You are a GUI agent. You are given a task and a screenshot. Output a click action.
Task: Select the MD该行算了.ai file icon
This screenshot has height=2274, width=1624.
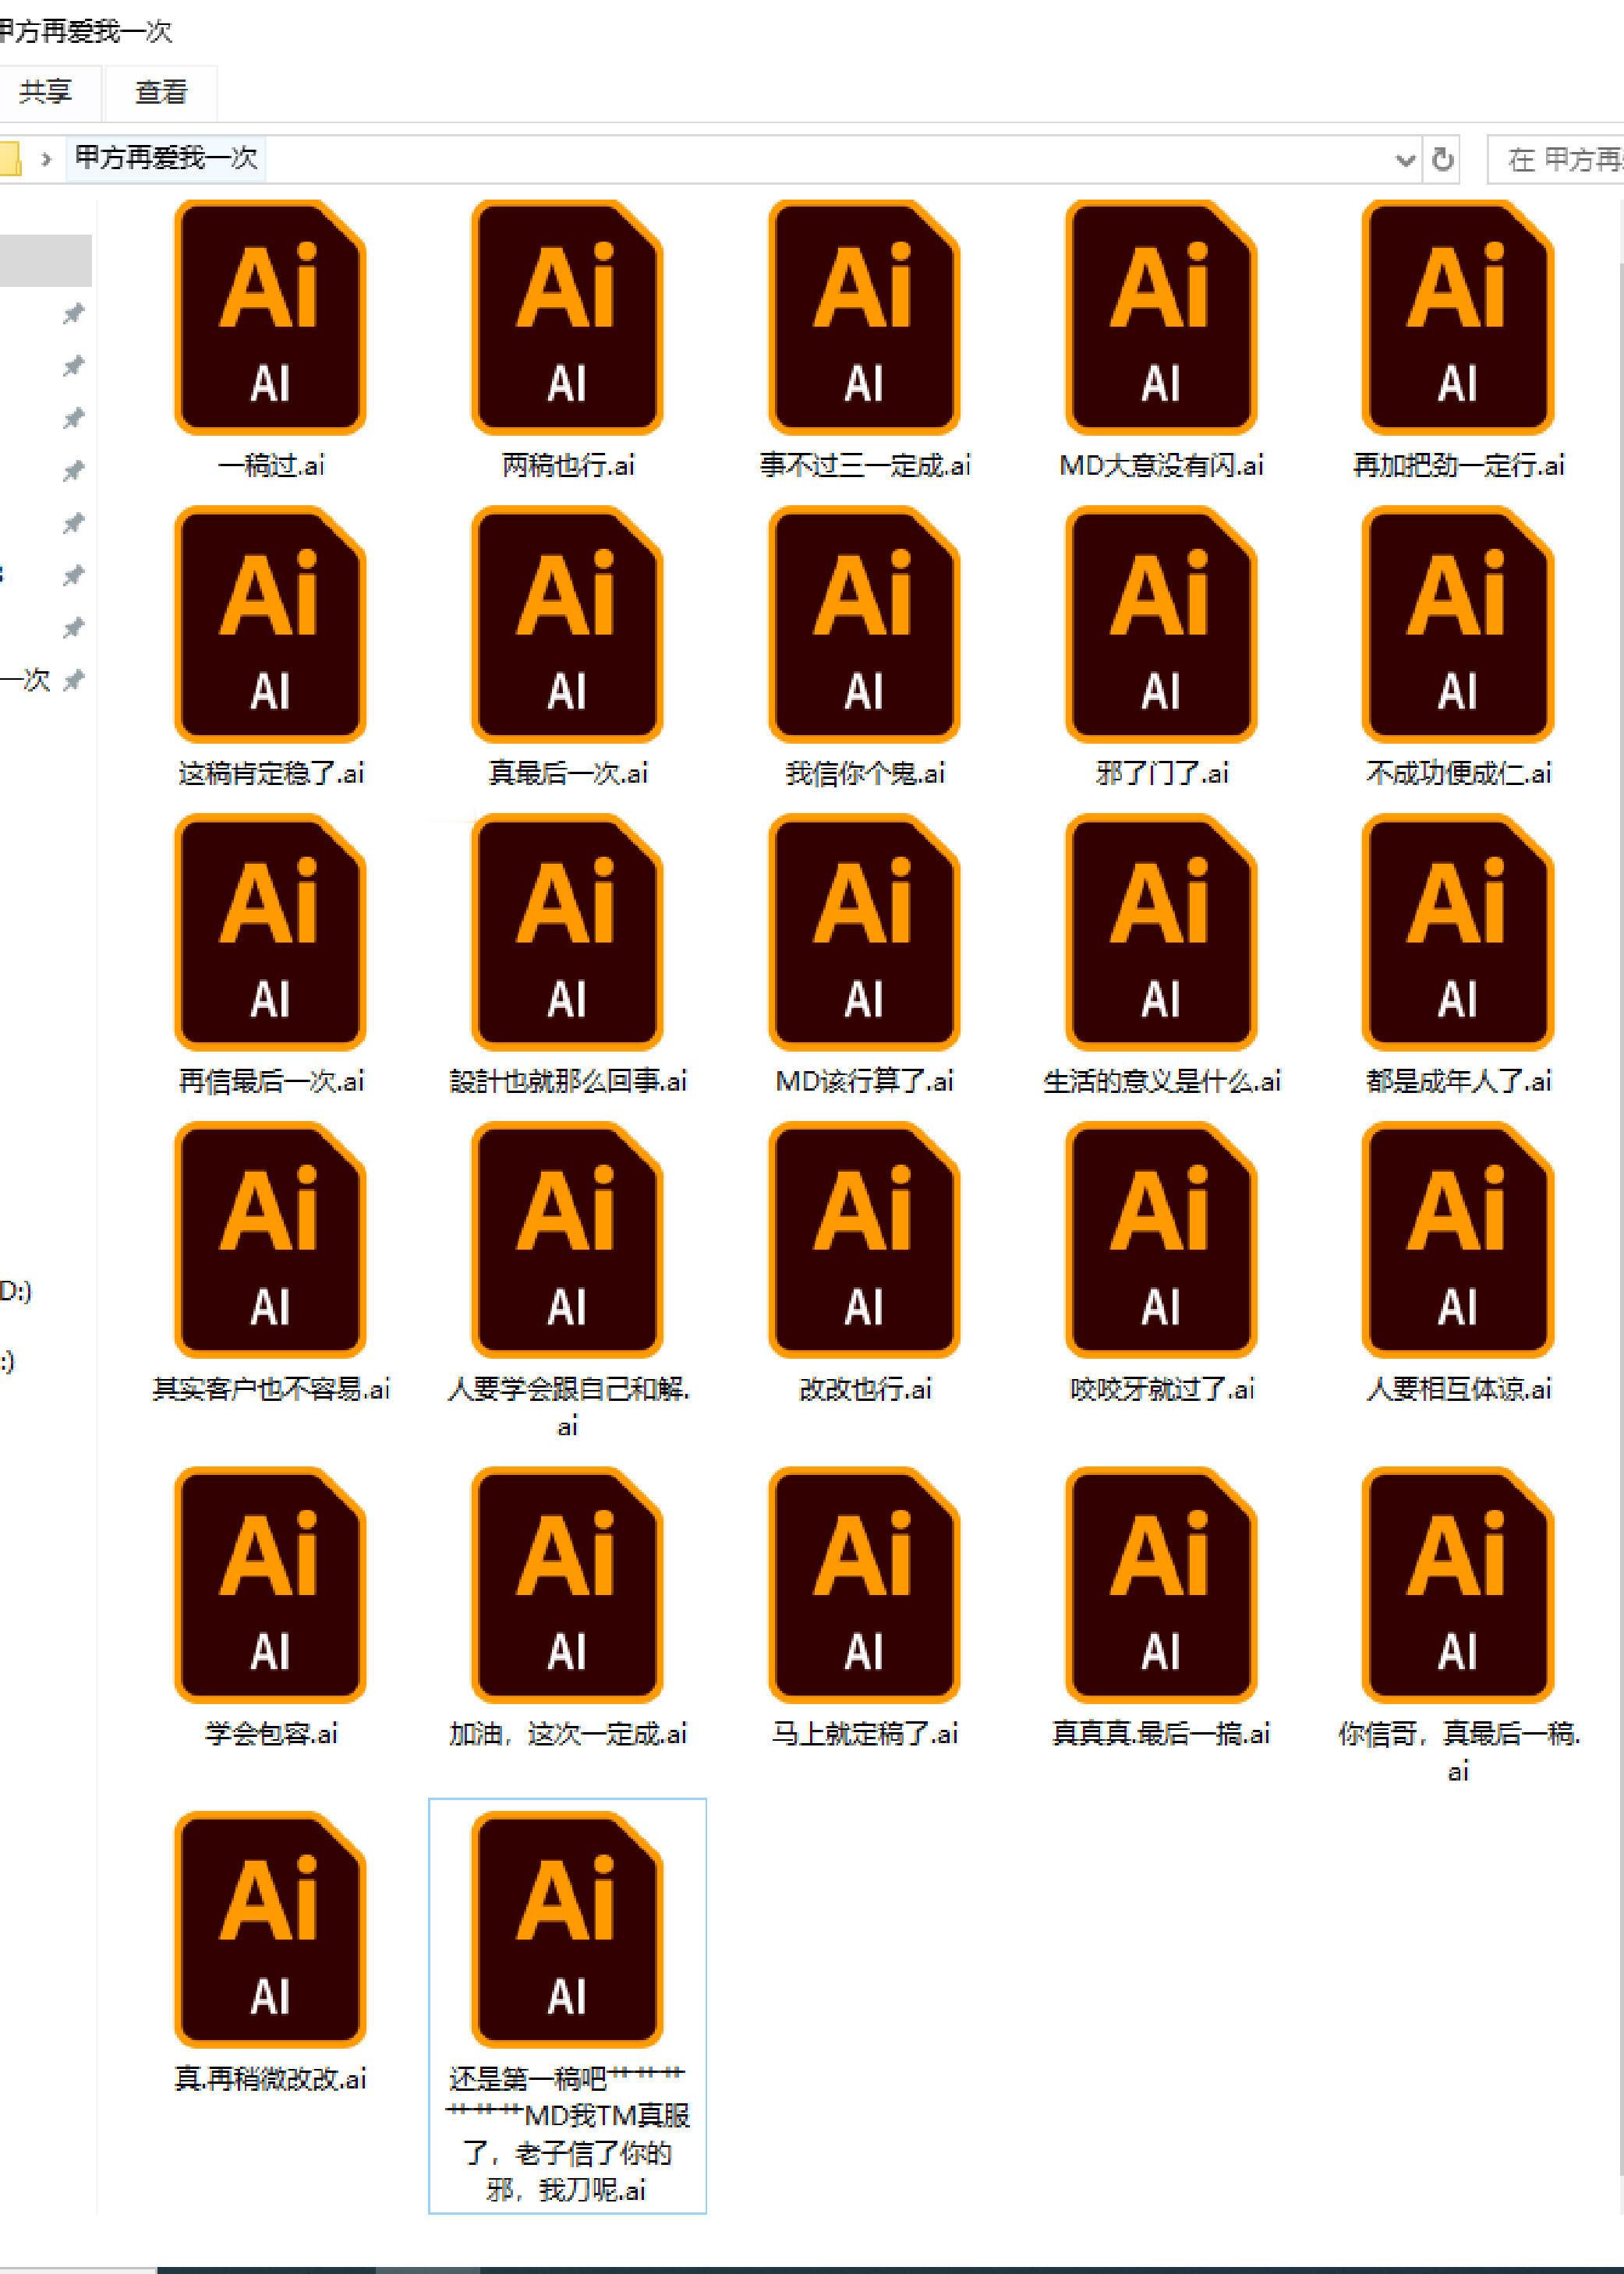[864, 933]
